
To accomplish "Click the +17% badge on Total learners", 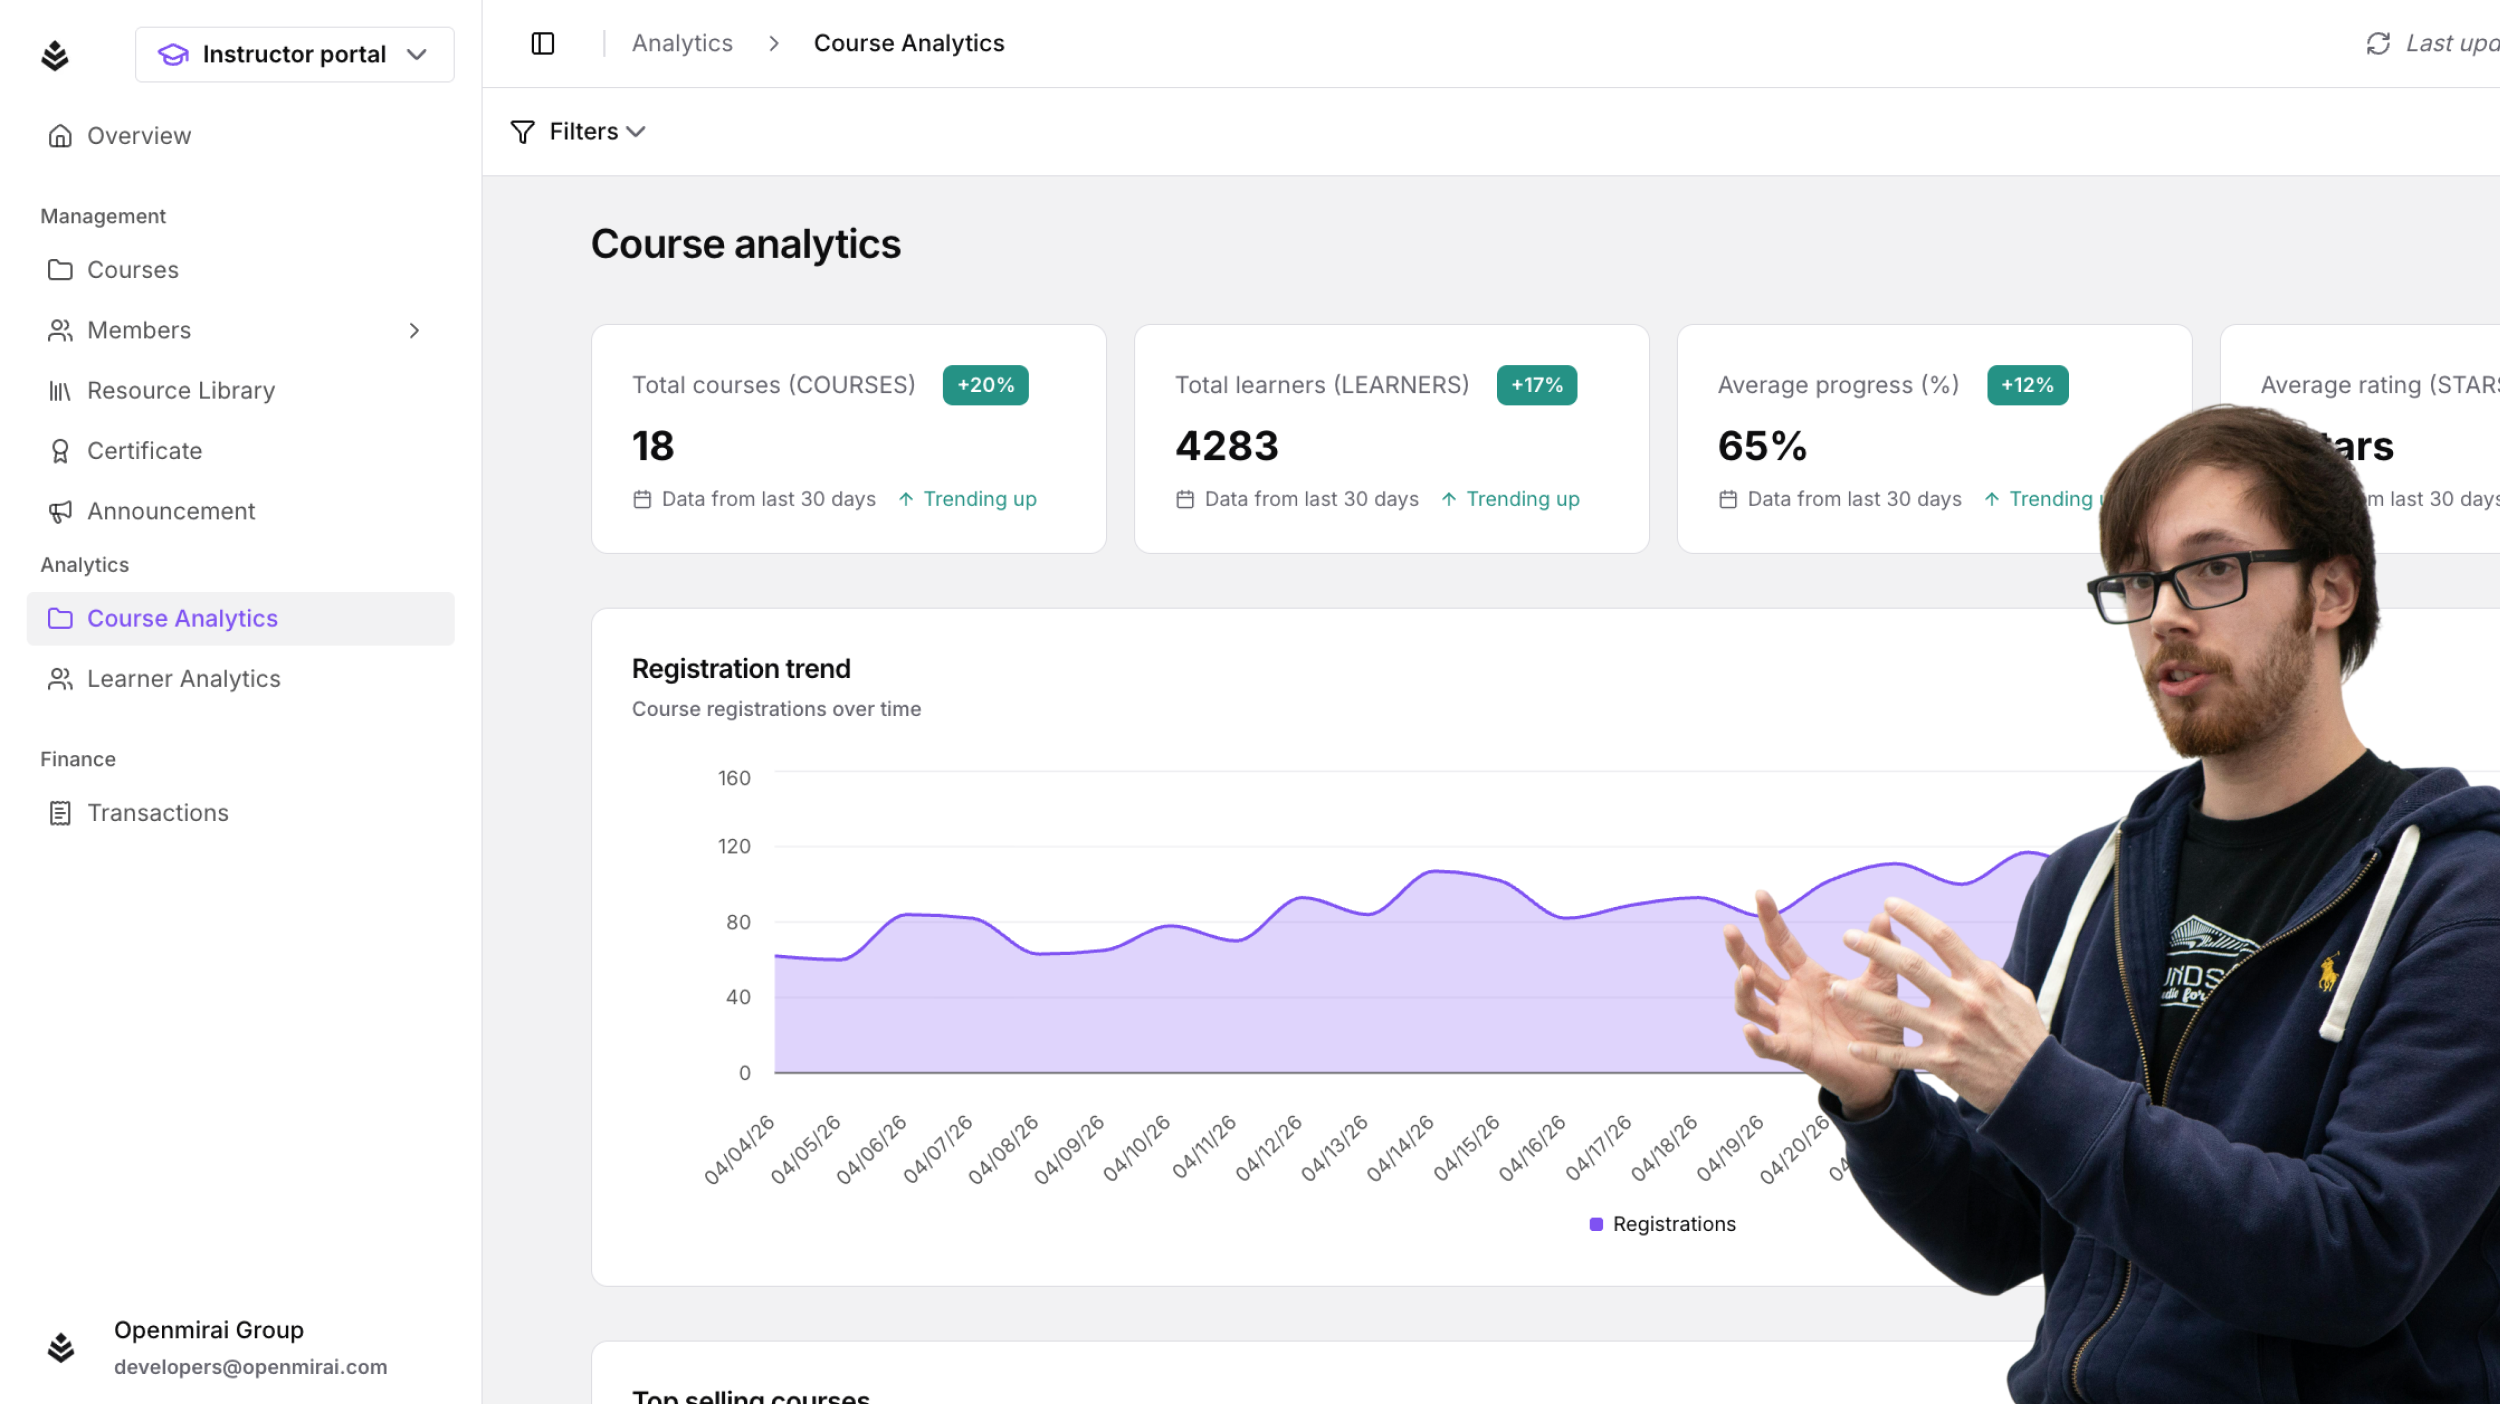I will point(1536,385).
